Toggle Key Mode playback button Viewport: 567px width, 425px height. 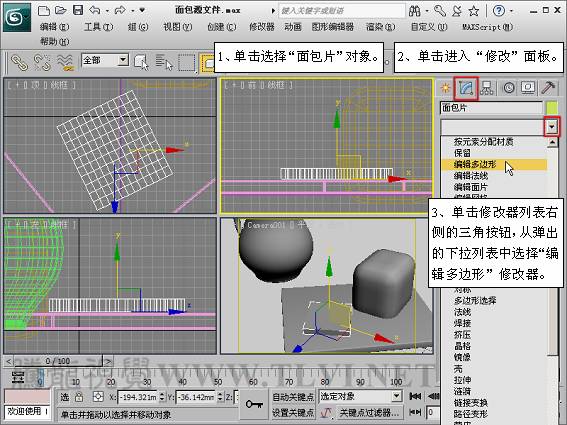[x=415, y=412]
